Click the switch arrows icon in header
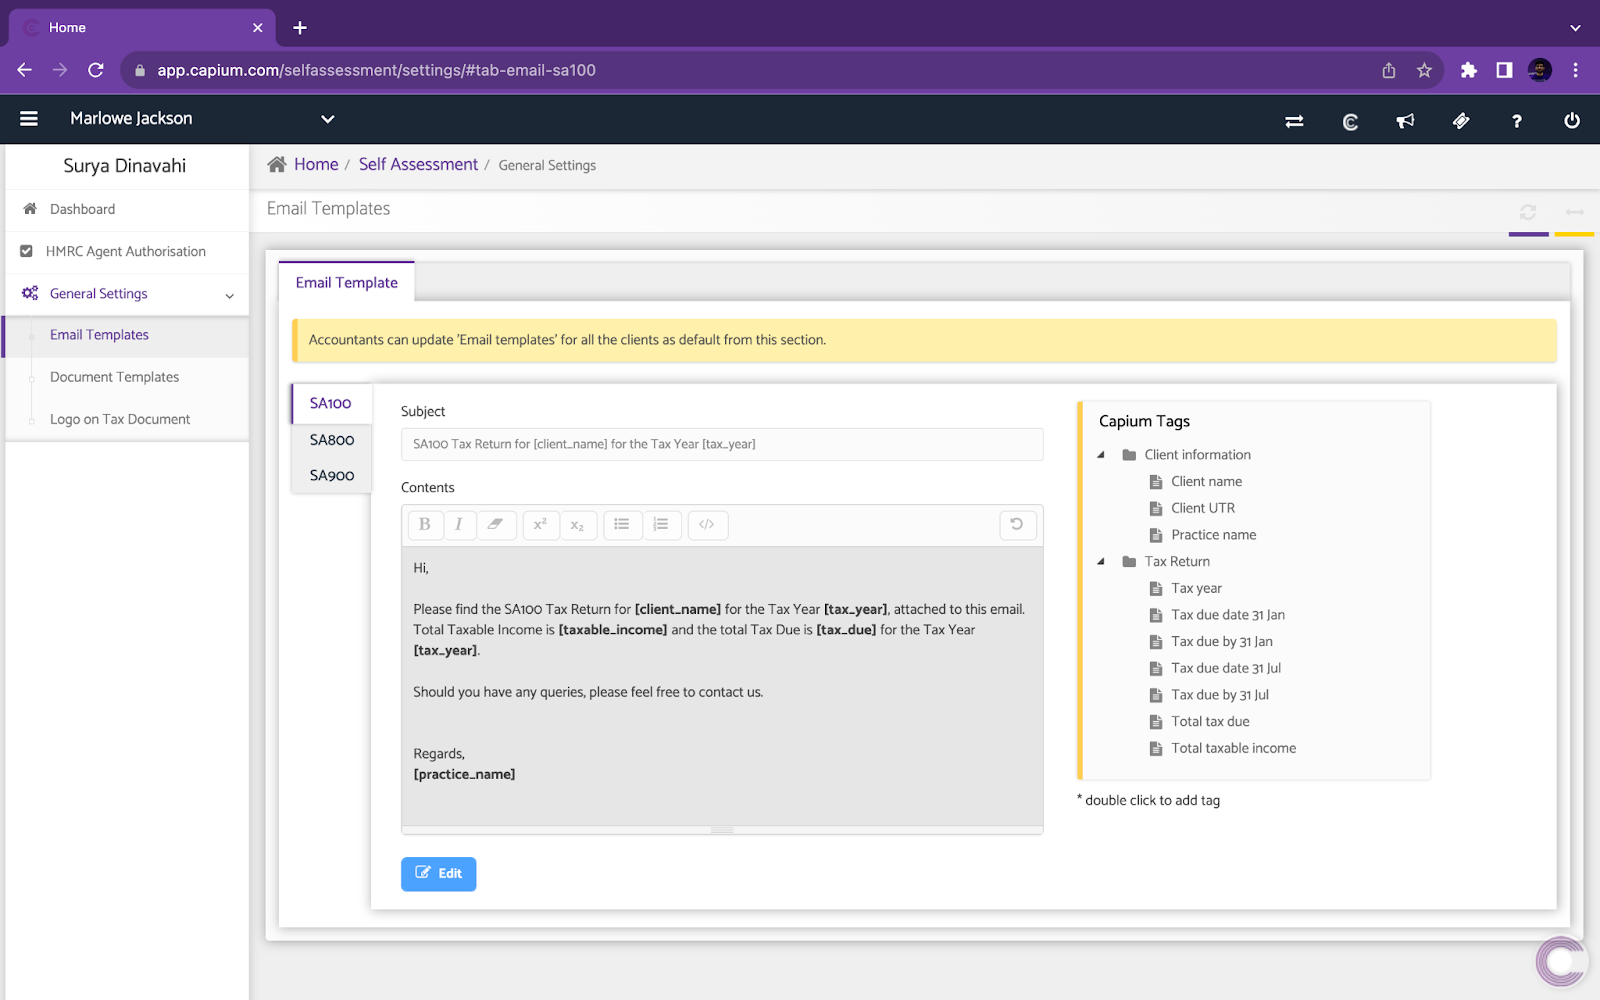The image size is (1600, 1000). 1294,121
